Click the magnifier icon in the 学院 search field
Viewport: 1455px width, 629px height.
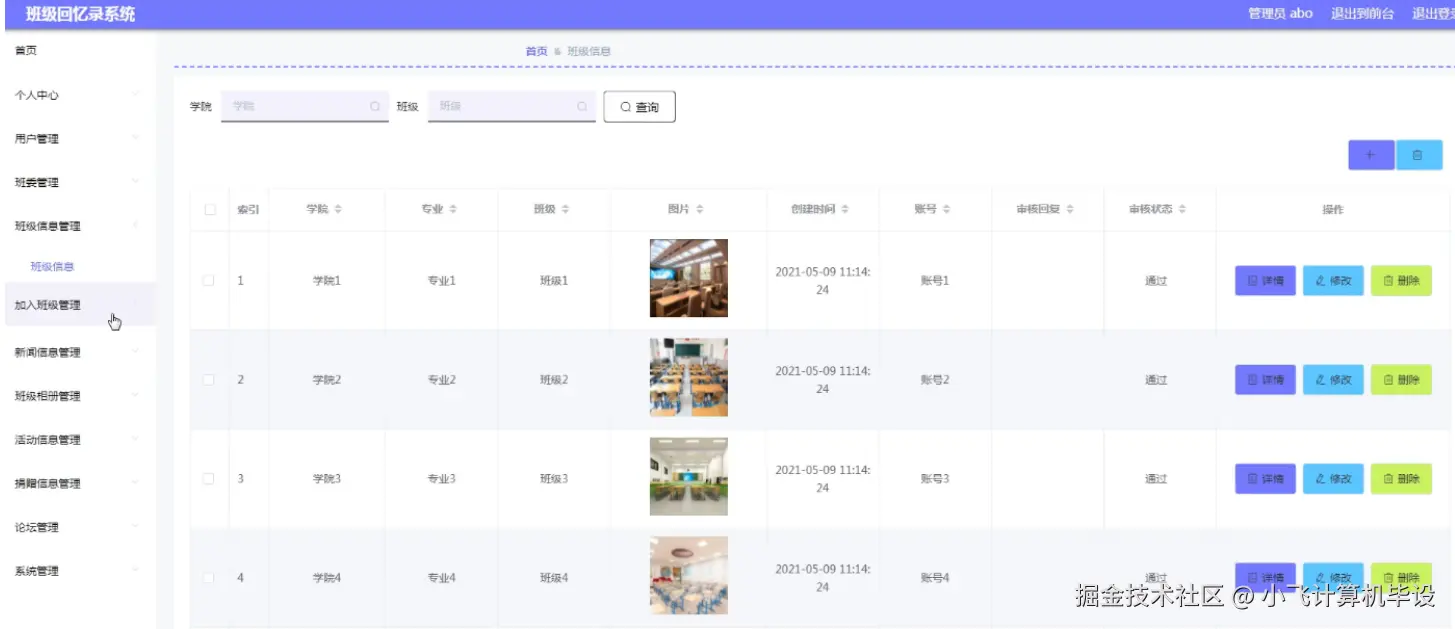pyautogui.click(x=374, y=106)
